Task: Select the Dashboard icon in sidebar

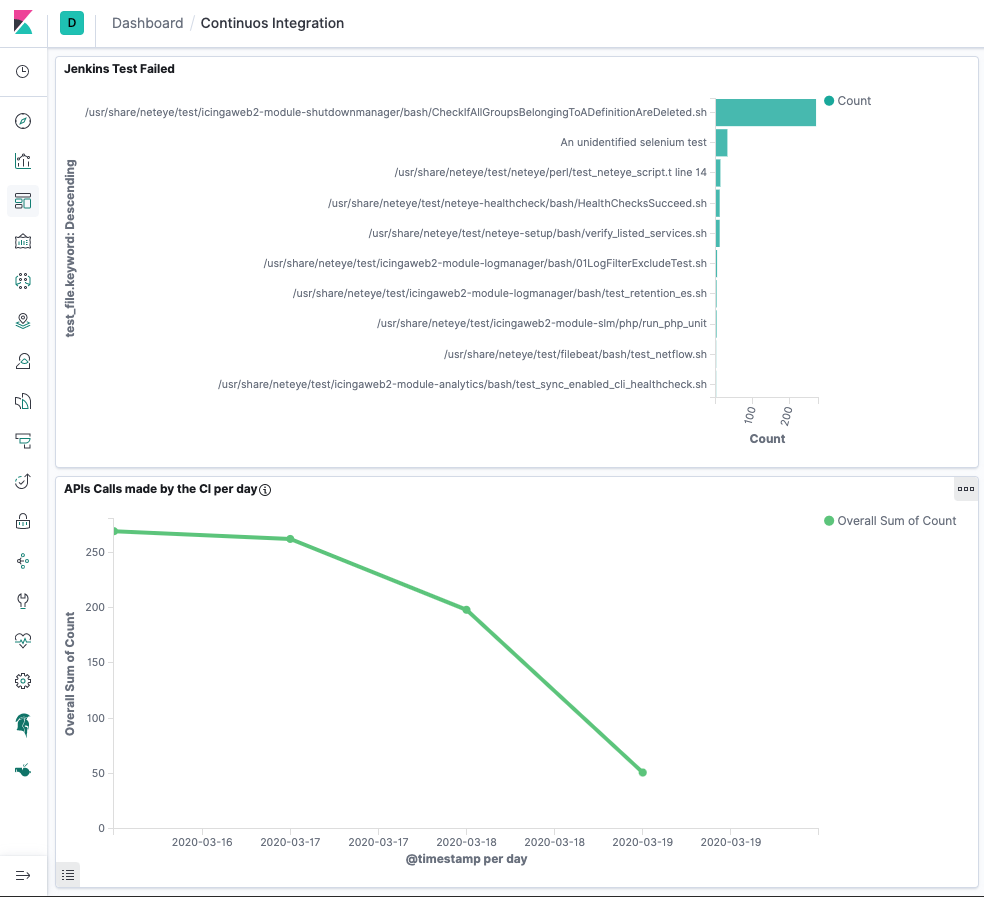Action: tap(23, 201)
